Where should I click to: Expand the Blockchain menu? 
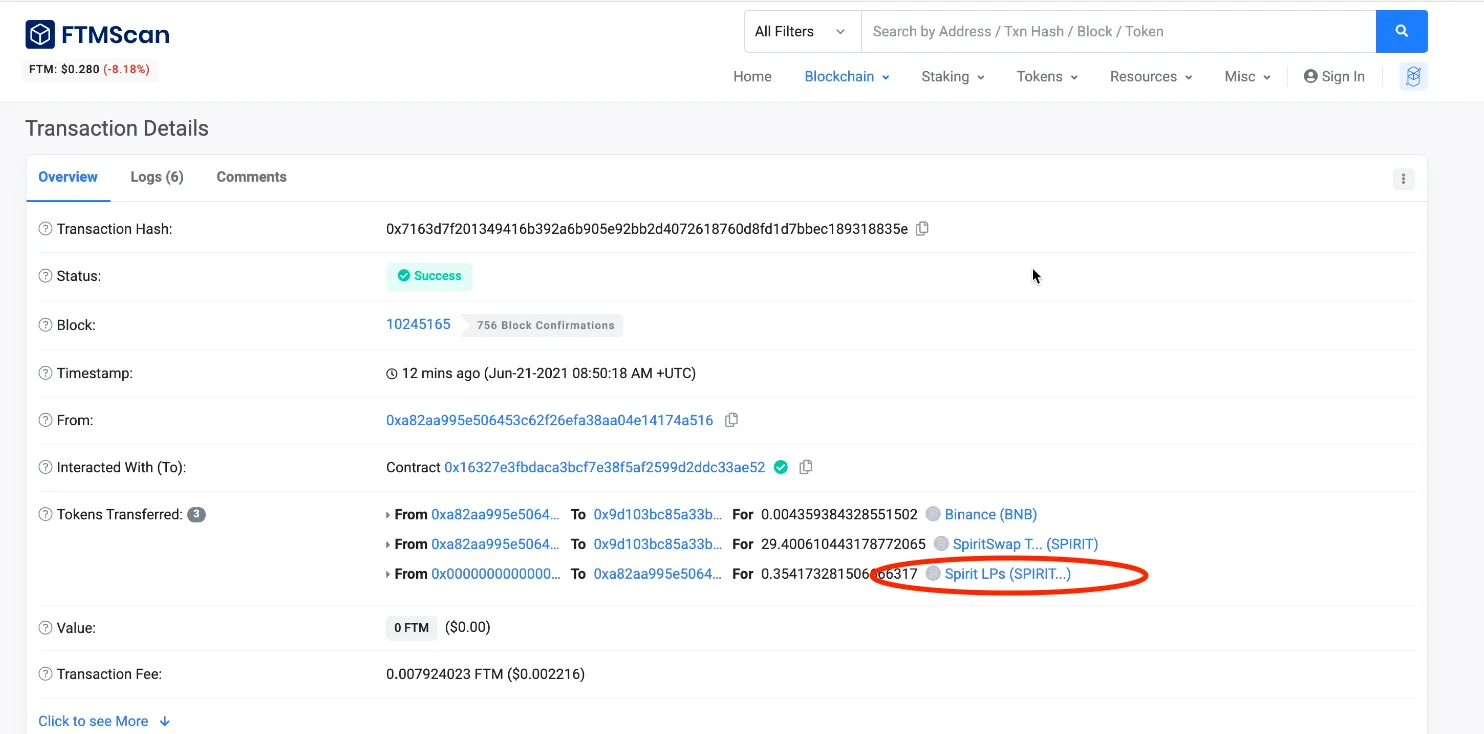click(847, 76)
